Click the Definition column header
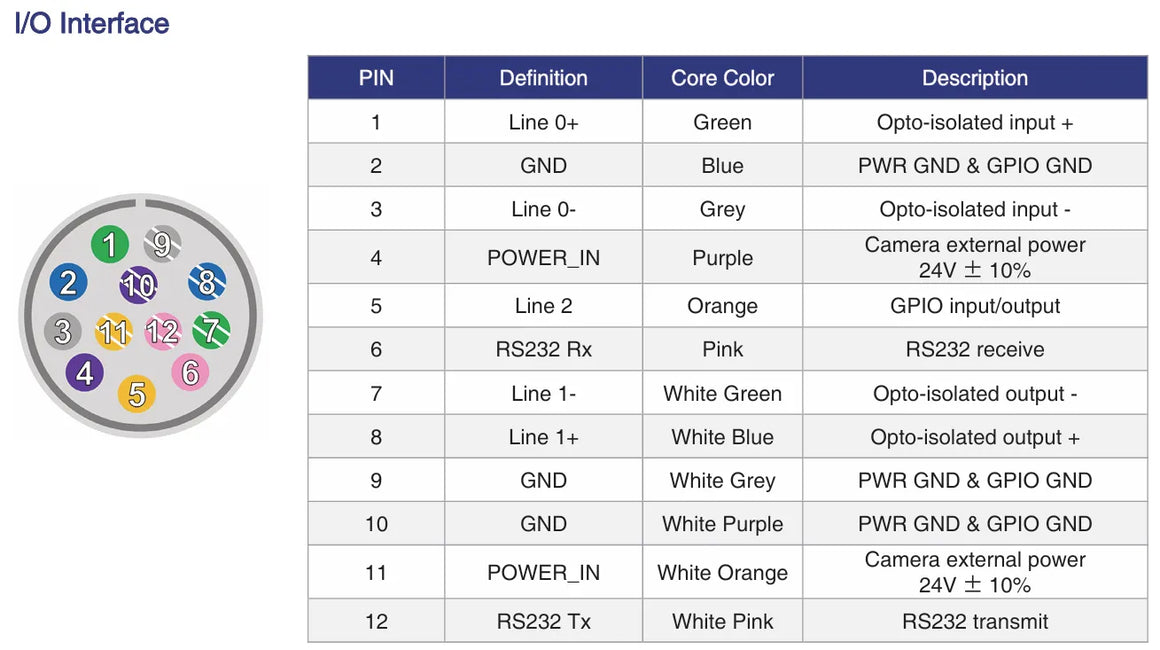The image size is (1160, 650). click(543, 78)
